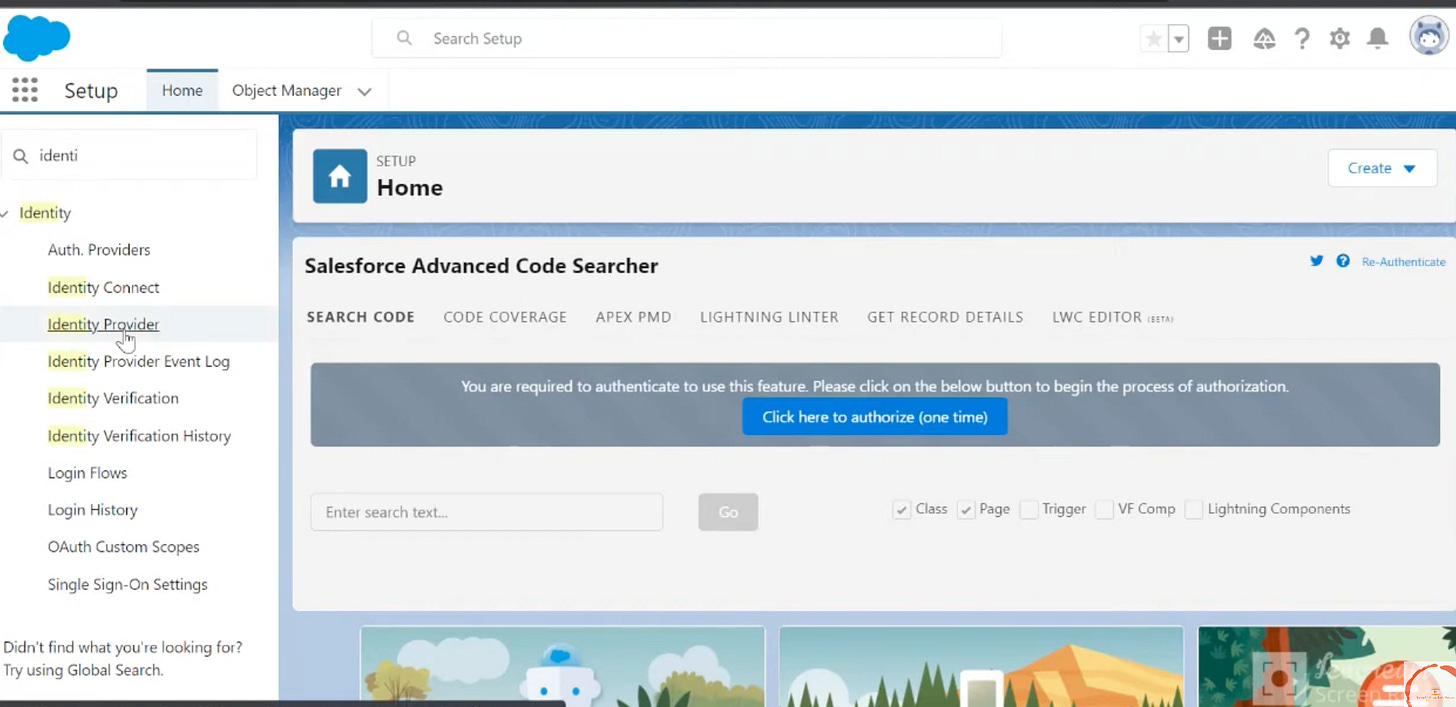Click the Quick Find box containing identi
1456x707 pixels.
130,156
